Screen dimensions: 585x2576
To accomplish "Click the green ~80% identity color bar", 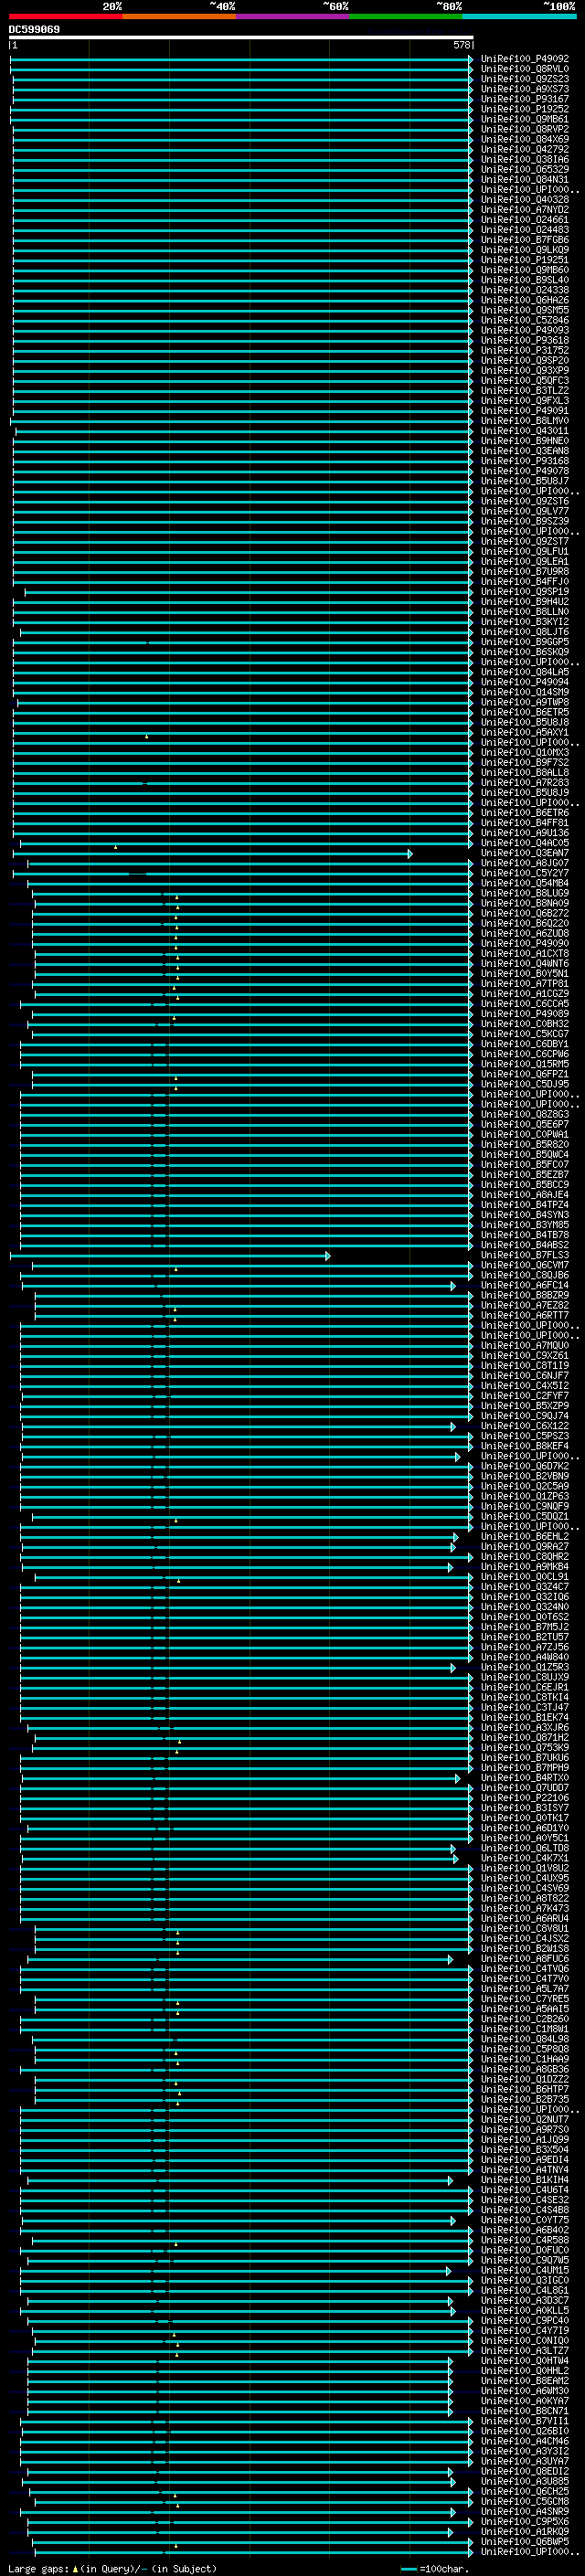I will pyautogui.click(x=406, y=16).
